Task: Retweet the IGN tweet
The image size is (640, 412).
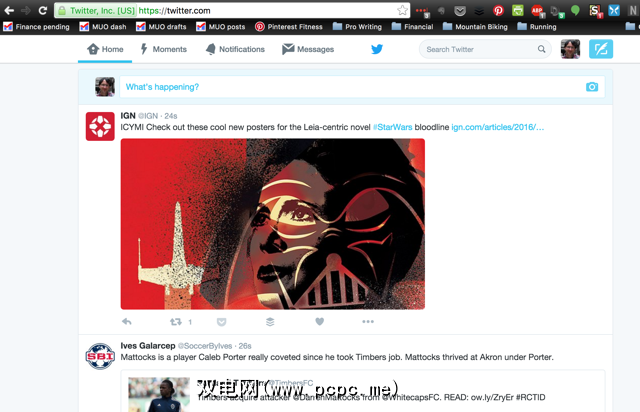Action: click(x=176, y=322)
